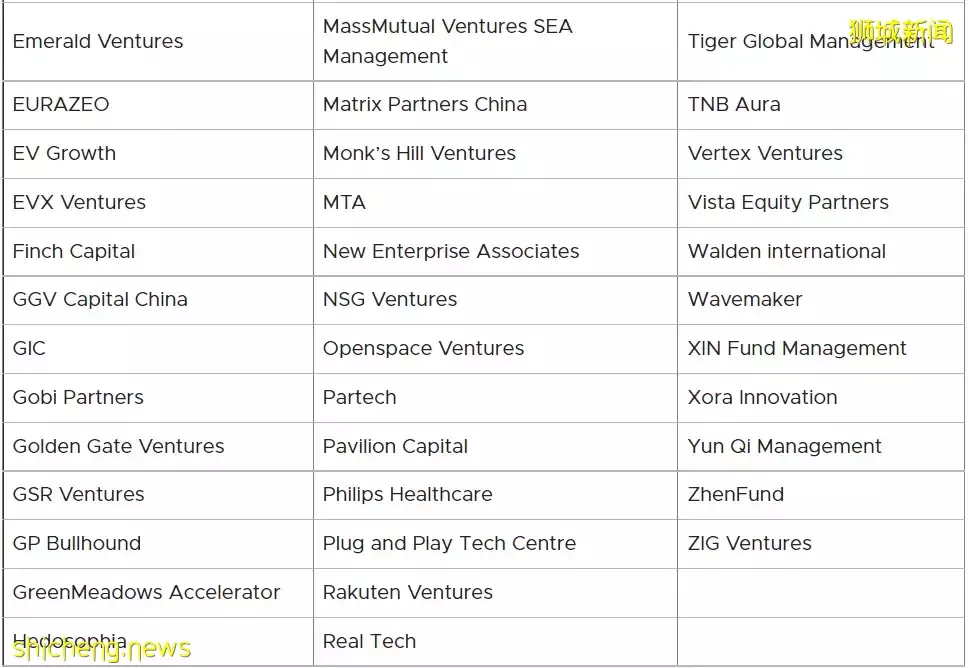Click the shicheng.news watermark link
Image resolution: width=968 pixels, height=668 pixels.
coord(96,650)
